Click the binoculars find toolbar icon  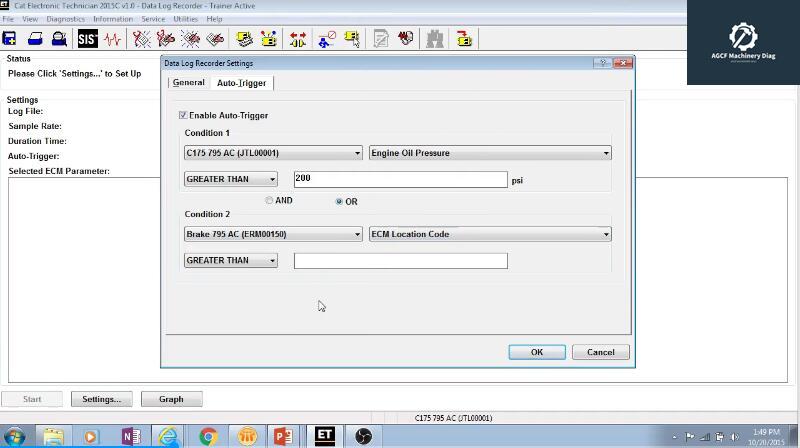pos(435,39)
